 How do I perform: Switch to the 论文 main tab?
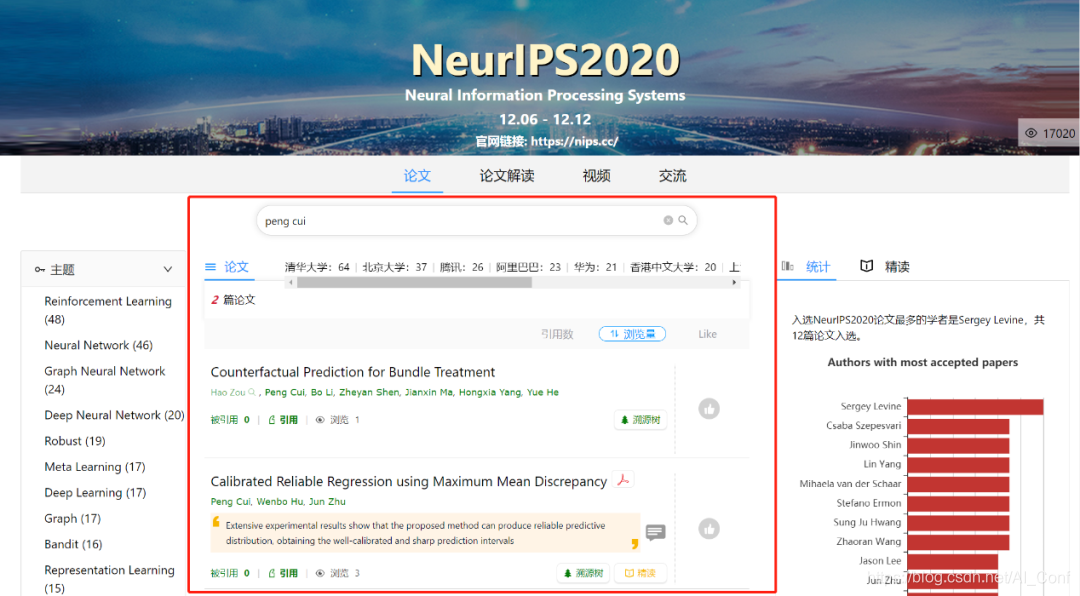417,176
